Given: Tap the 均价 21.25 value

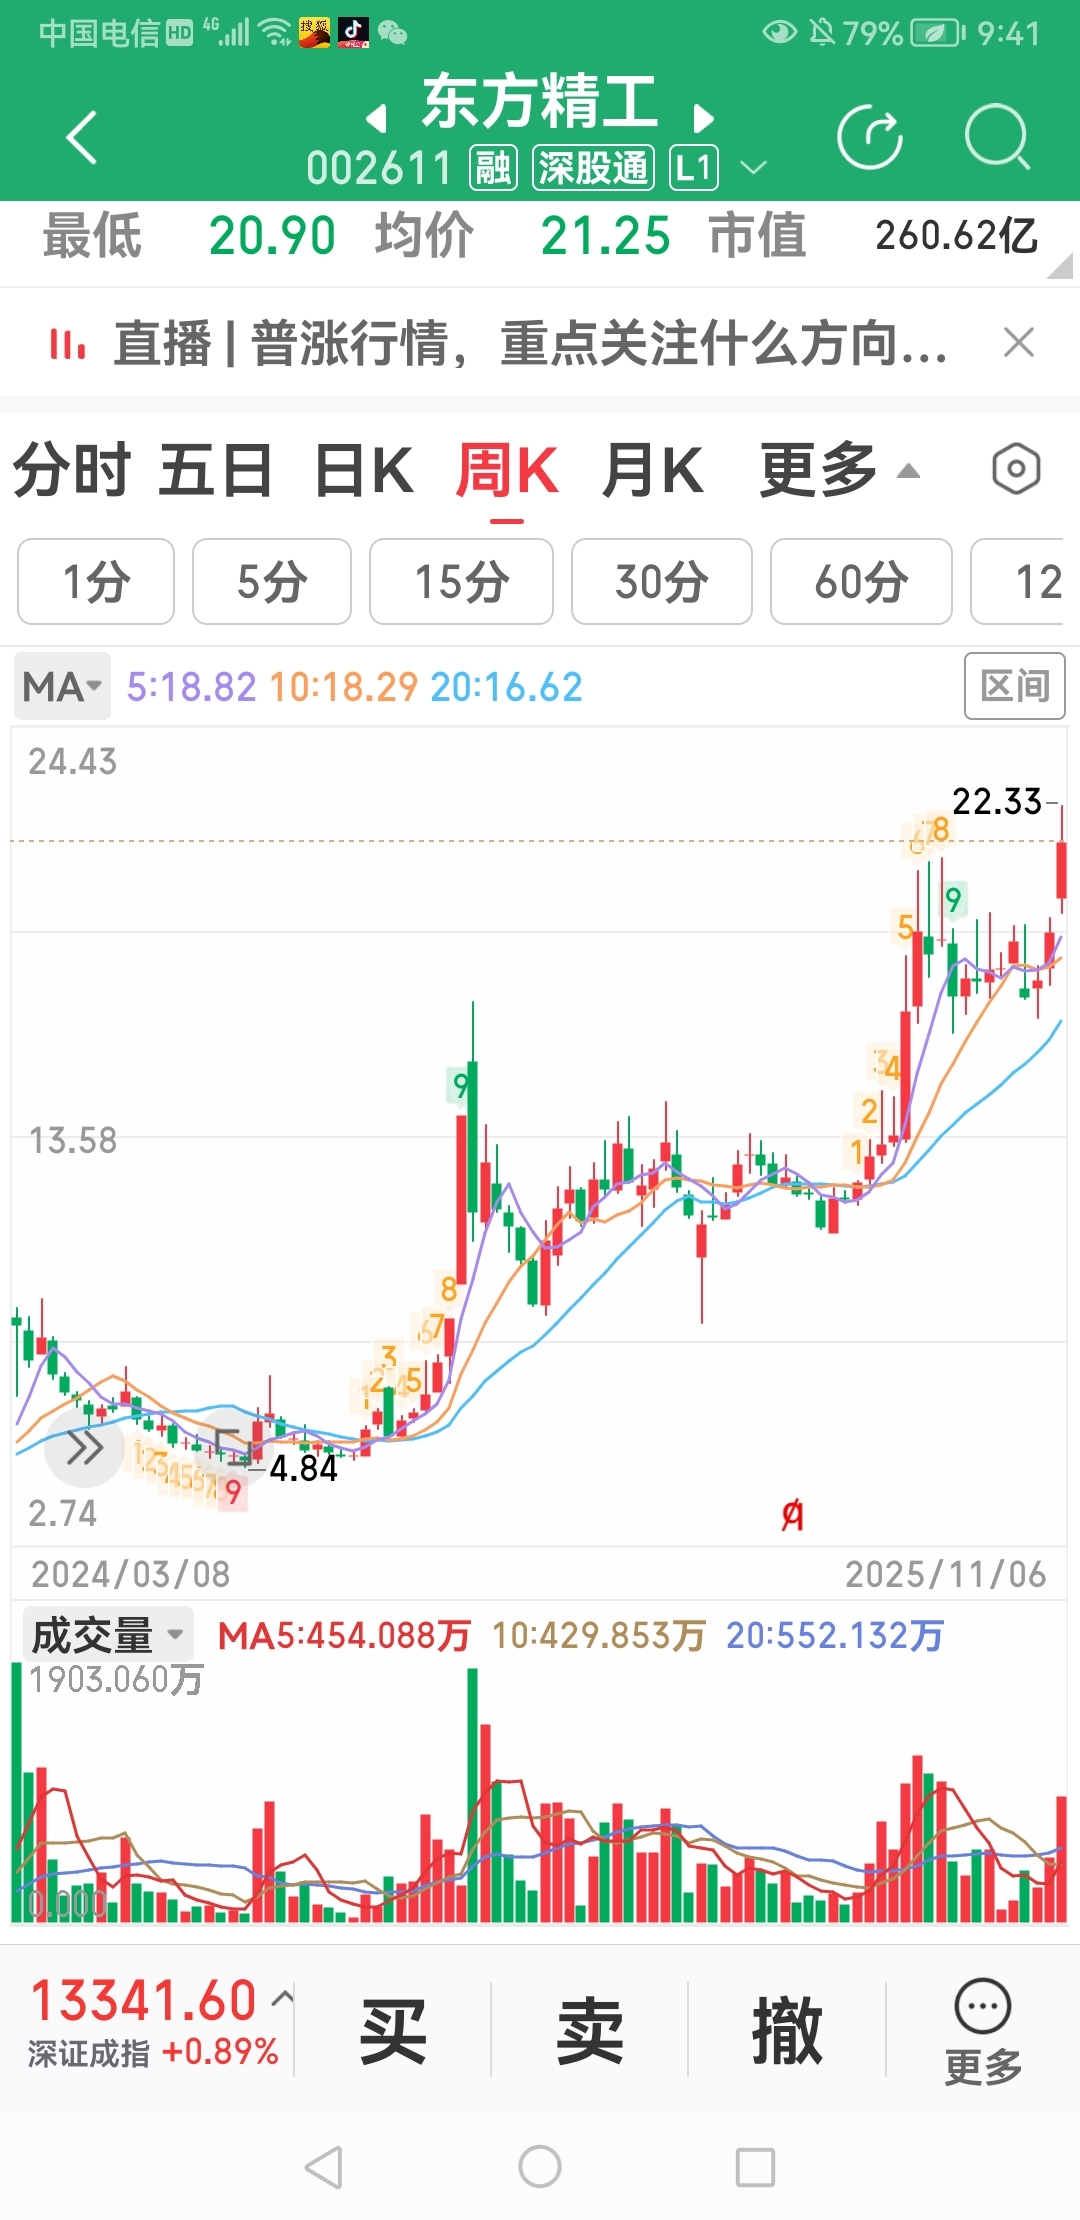Looking at the screenshot, I should (x=606, y=236).
